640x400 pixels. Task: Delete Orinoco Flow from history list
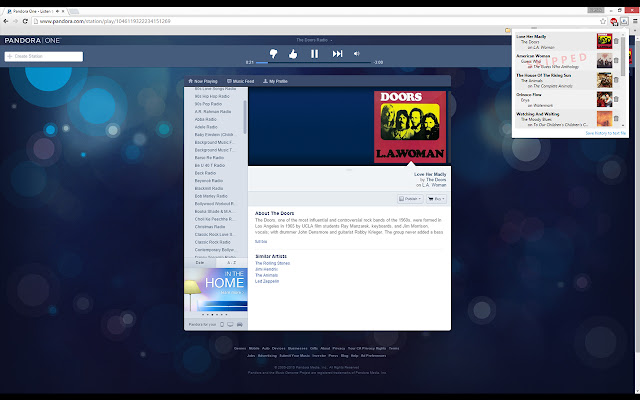(x=617, y=98)
